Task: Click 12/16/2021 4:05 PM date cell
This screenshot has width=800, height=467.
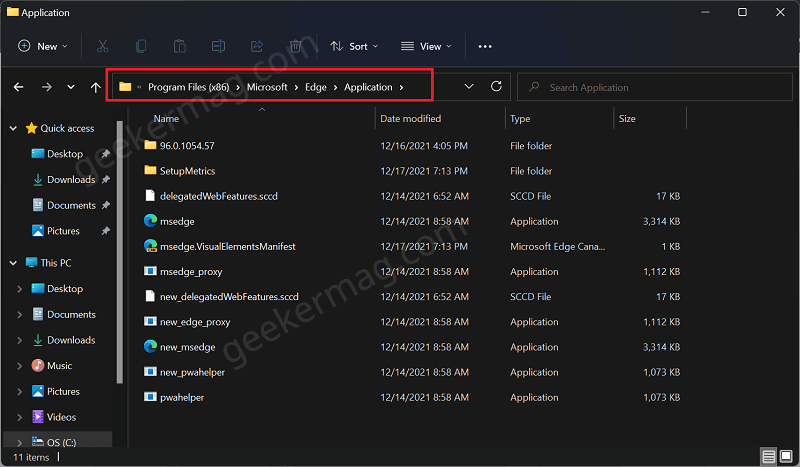Action: pos(423,145)
